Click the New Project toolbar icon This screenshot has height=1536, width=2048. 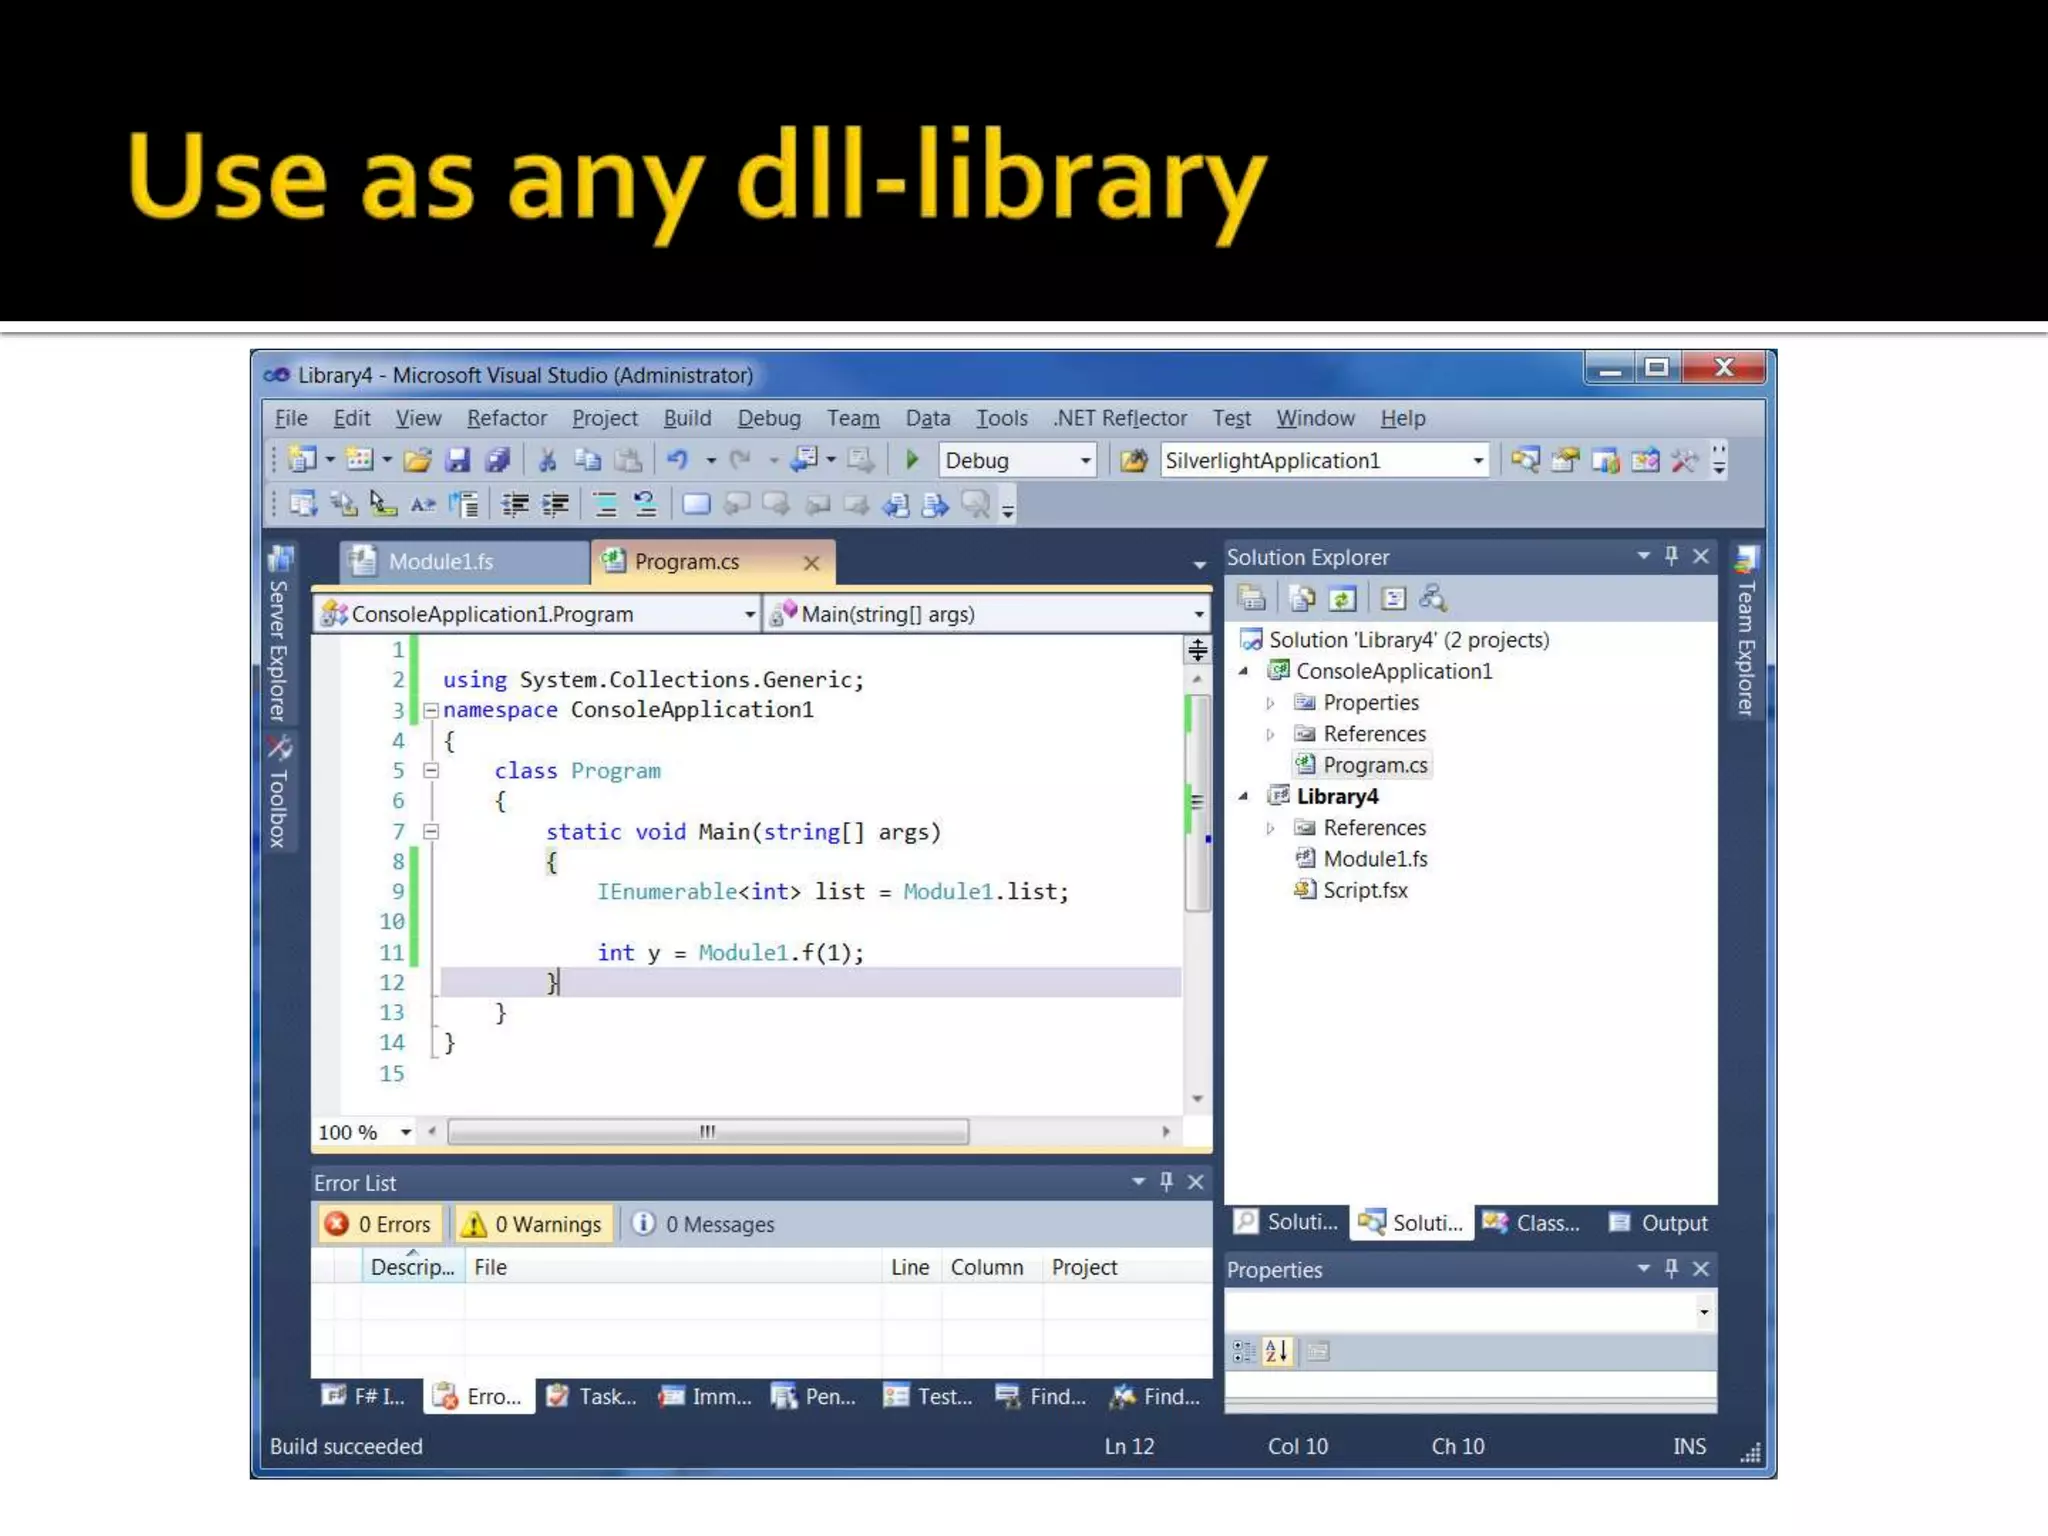(301, 460)
